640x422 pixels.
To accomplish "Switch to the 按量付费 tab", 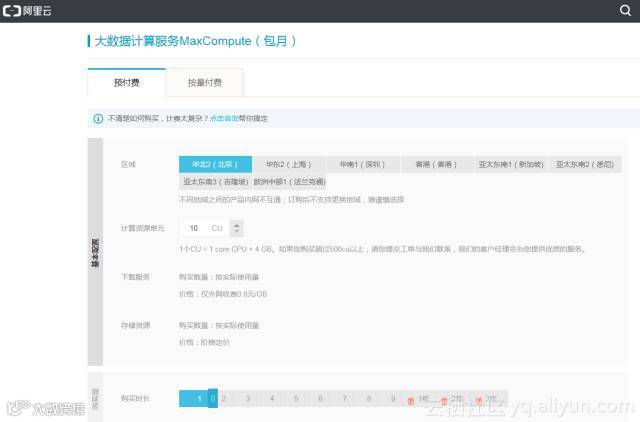I will 204,82.
